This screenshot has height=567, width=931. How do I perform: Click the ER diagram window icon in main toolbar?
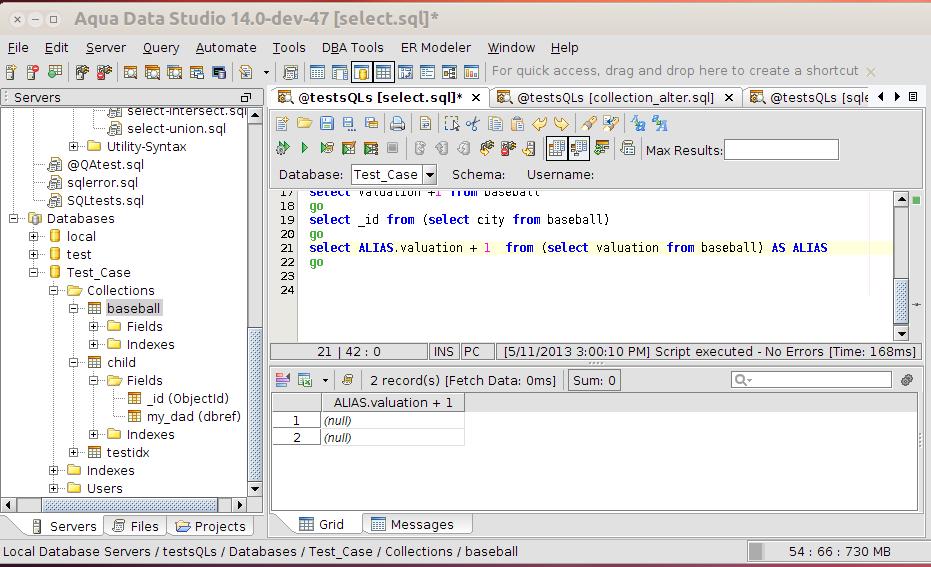click(449, 72)
